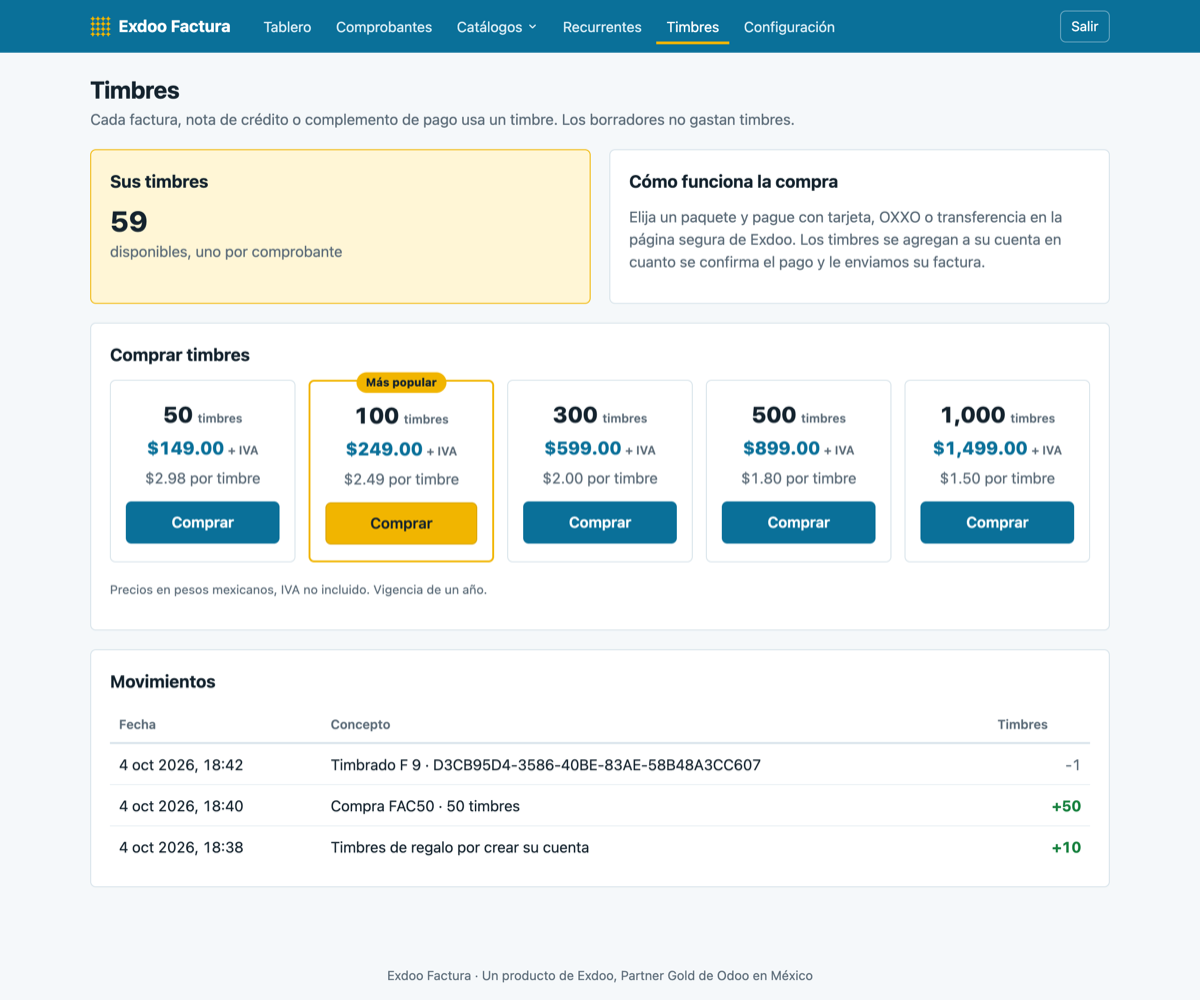This screenshot has height=1000, width=1200.
Task: Click the Salir button
Action: point(1084,26)
